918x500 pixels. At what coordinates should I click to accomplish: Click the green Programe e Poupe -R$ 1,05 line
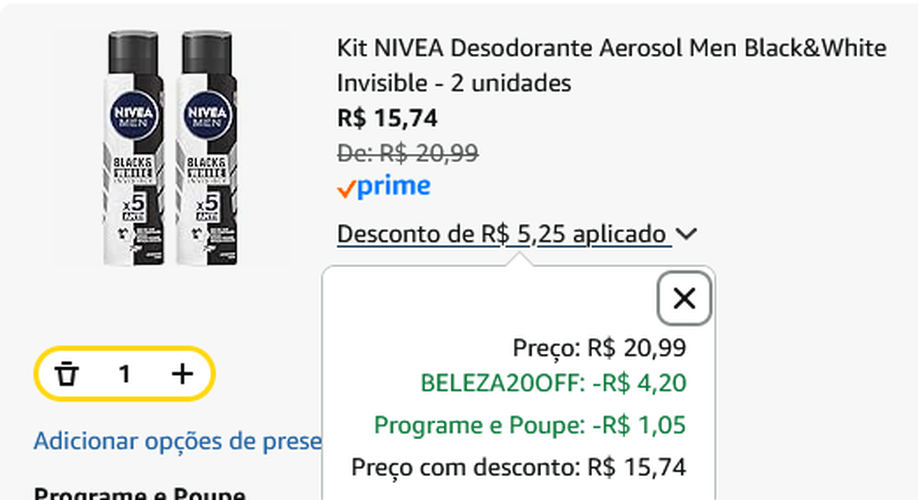point(530,425)
